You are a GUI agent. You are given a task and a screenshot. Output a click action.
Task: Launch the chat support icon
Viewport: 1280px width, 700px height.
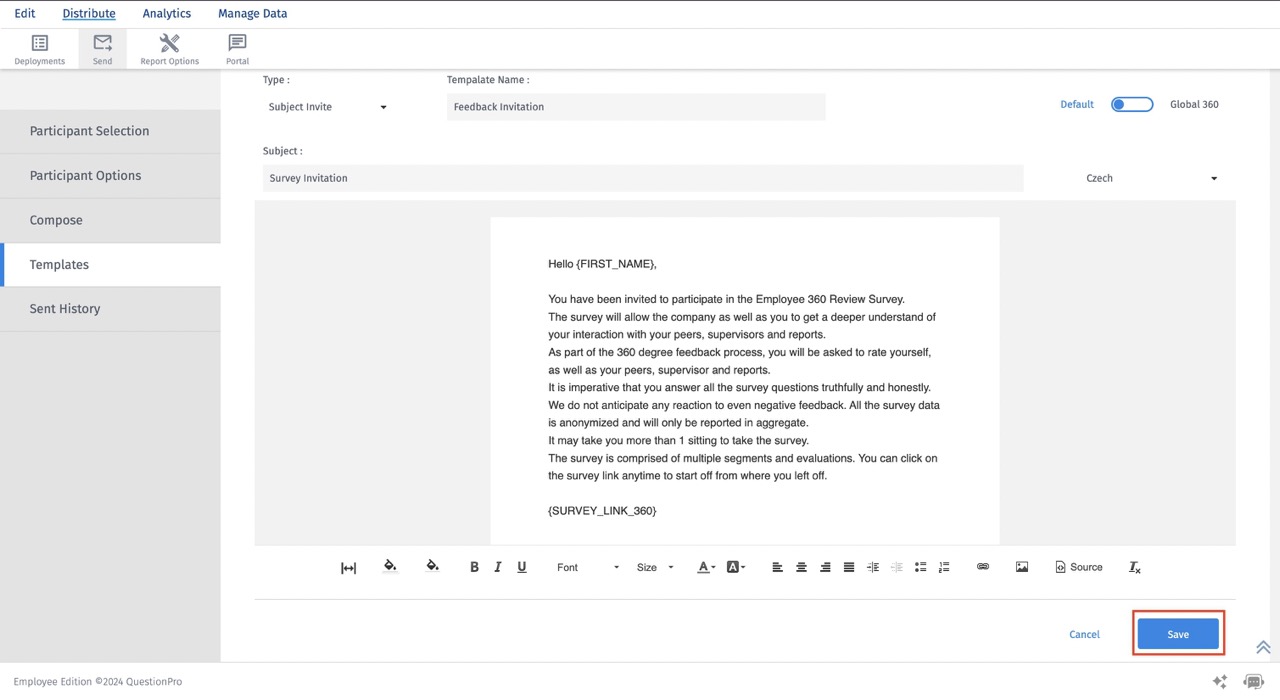tap(1254, 681)
